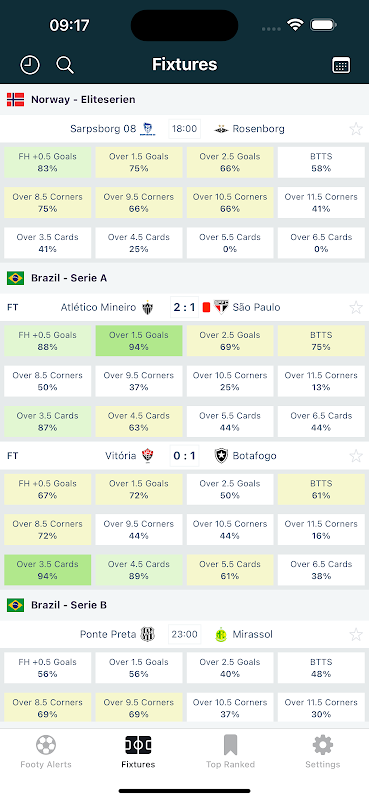
Task: Select the Over 1.5 Goals 94% tile
Action: point(139,341)
